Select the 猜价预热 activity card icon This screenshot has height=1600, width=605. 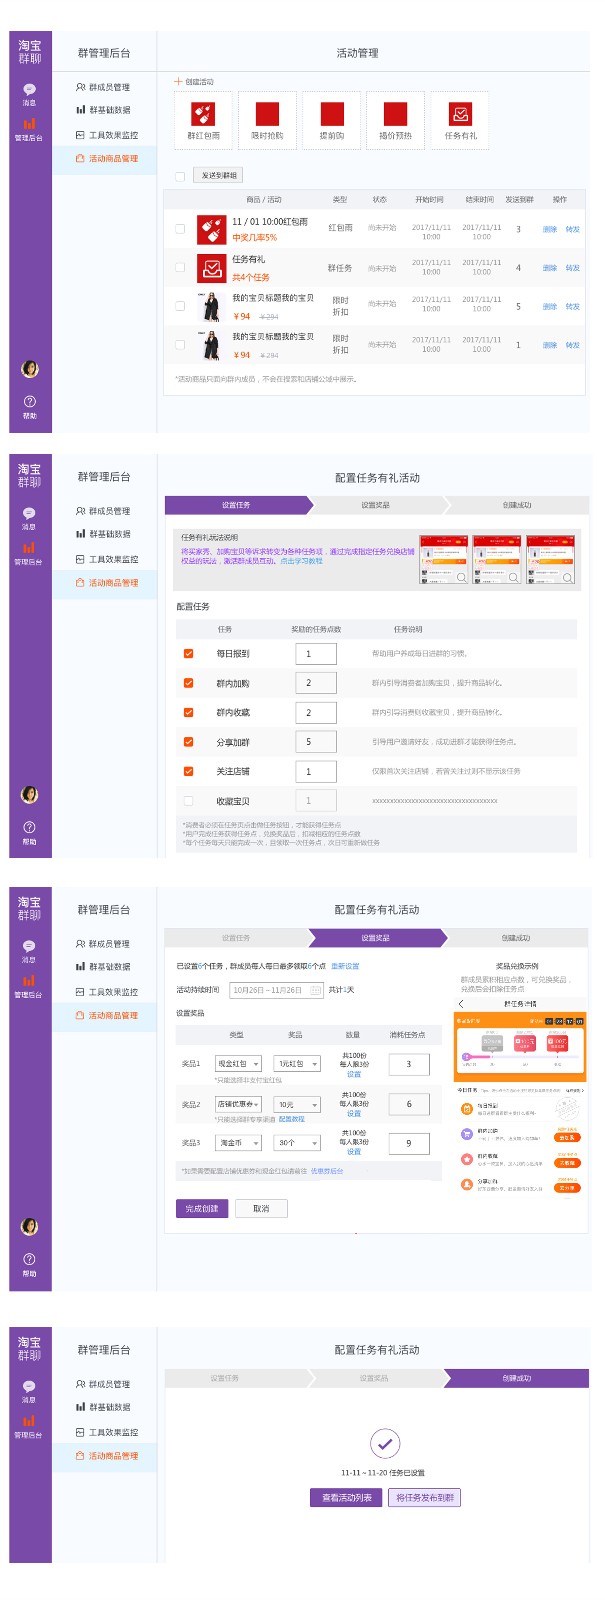click(396, 113)
